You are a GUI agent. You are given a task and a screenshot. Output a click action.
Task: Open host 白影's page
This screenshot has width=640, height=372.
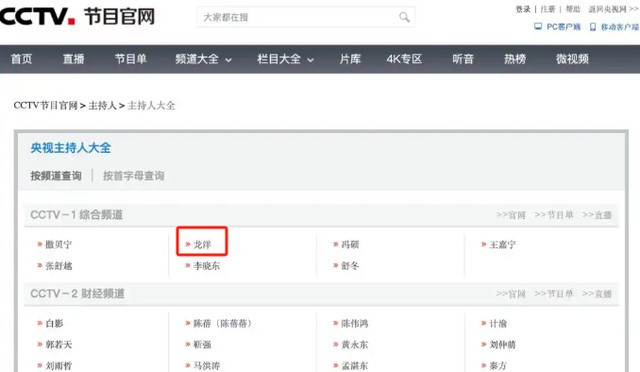[x=54, y=323]
